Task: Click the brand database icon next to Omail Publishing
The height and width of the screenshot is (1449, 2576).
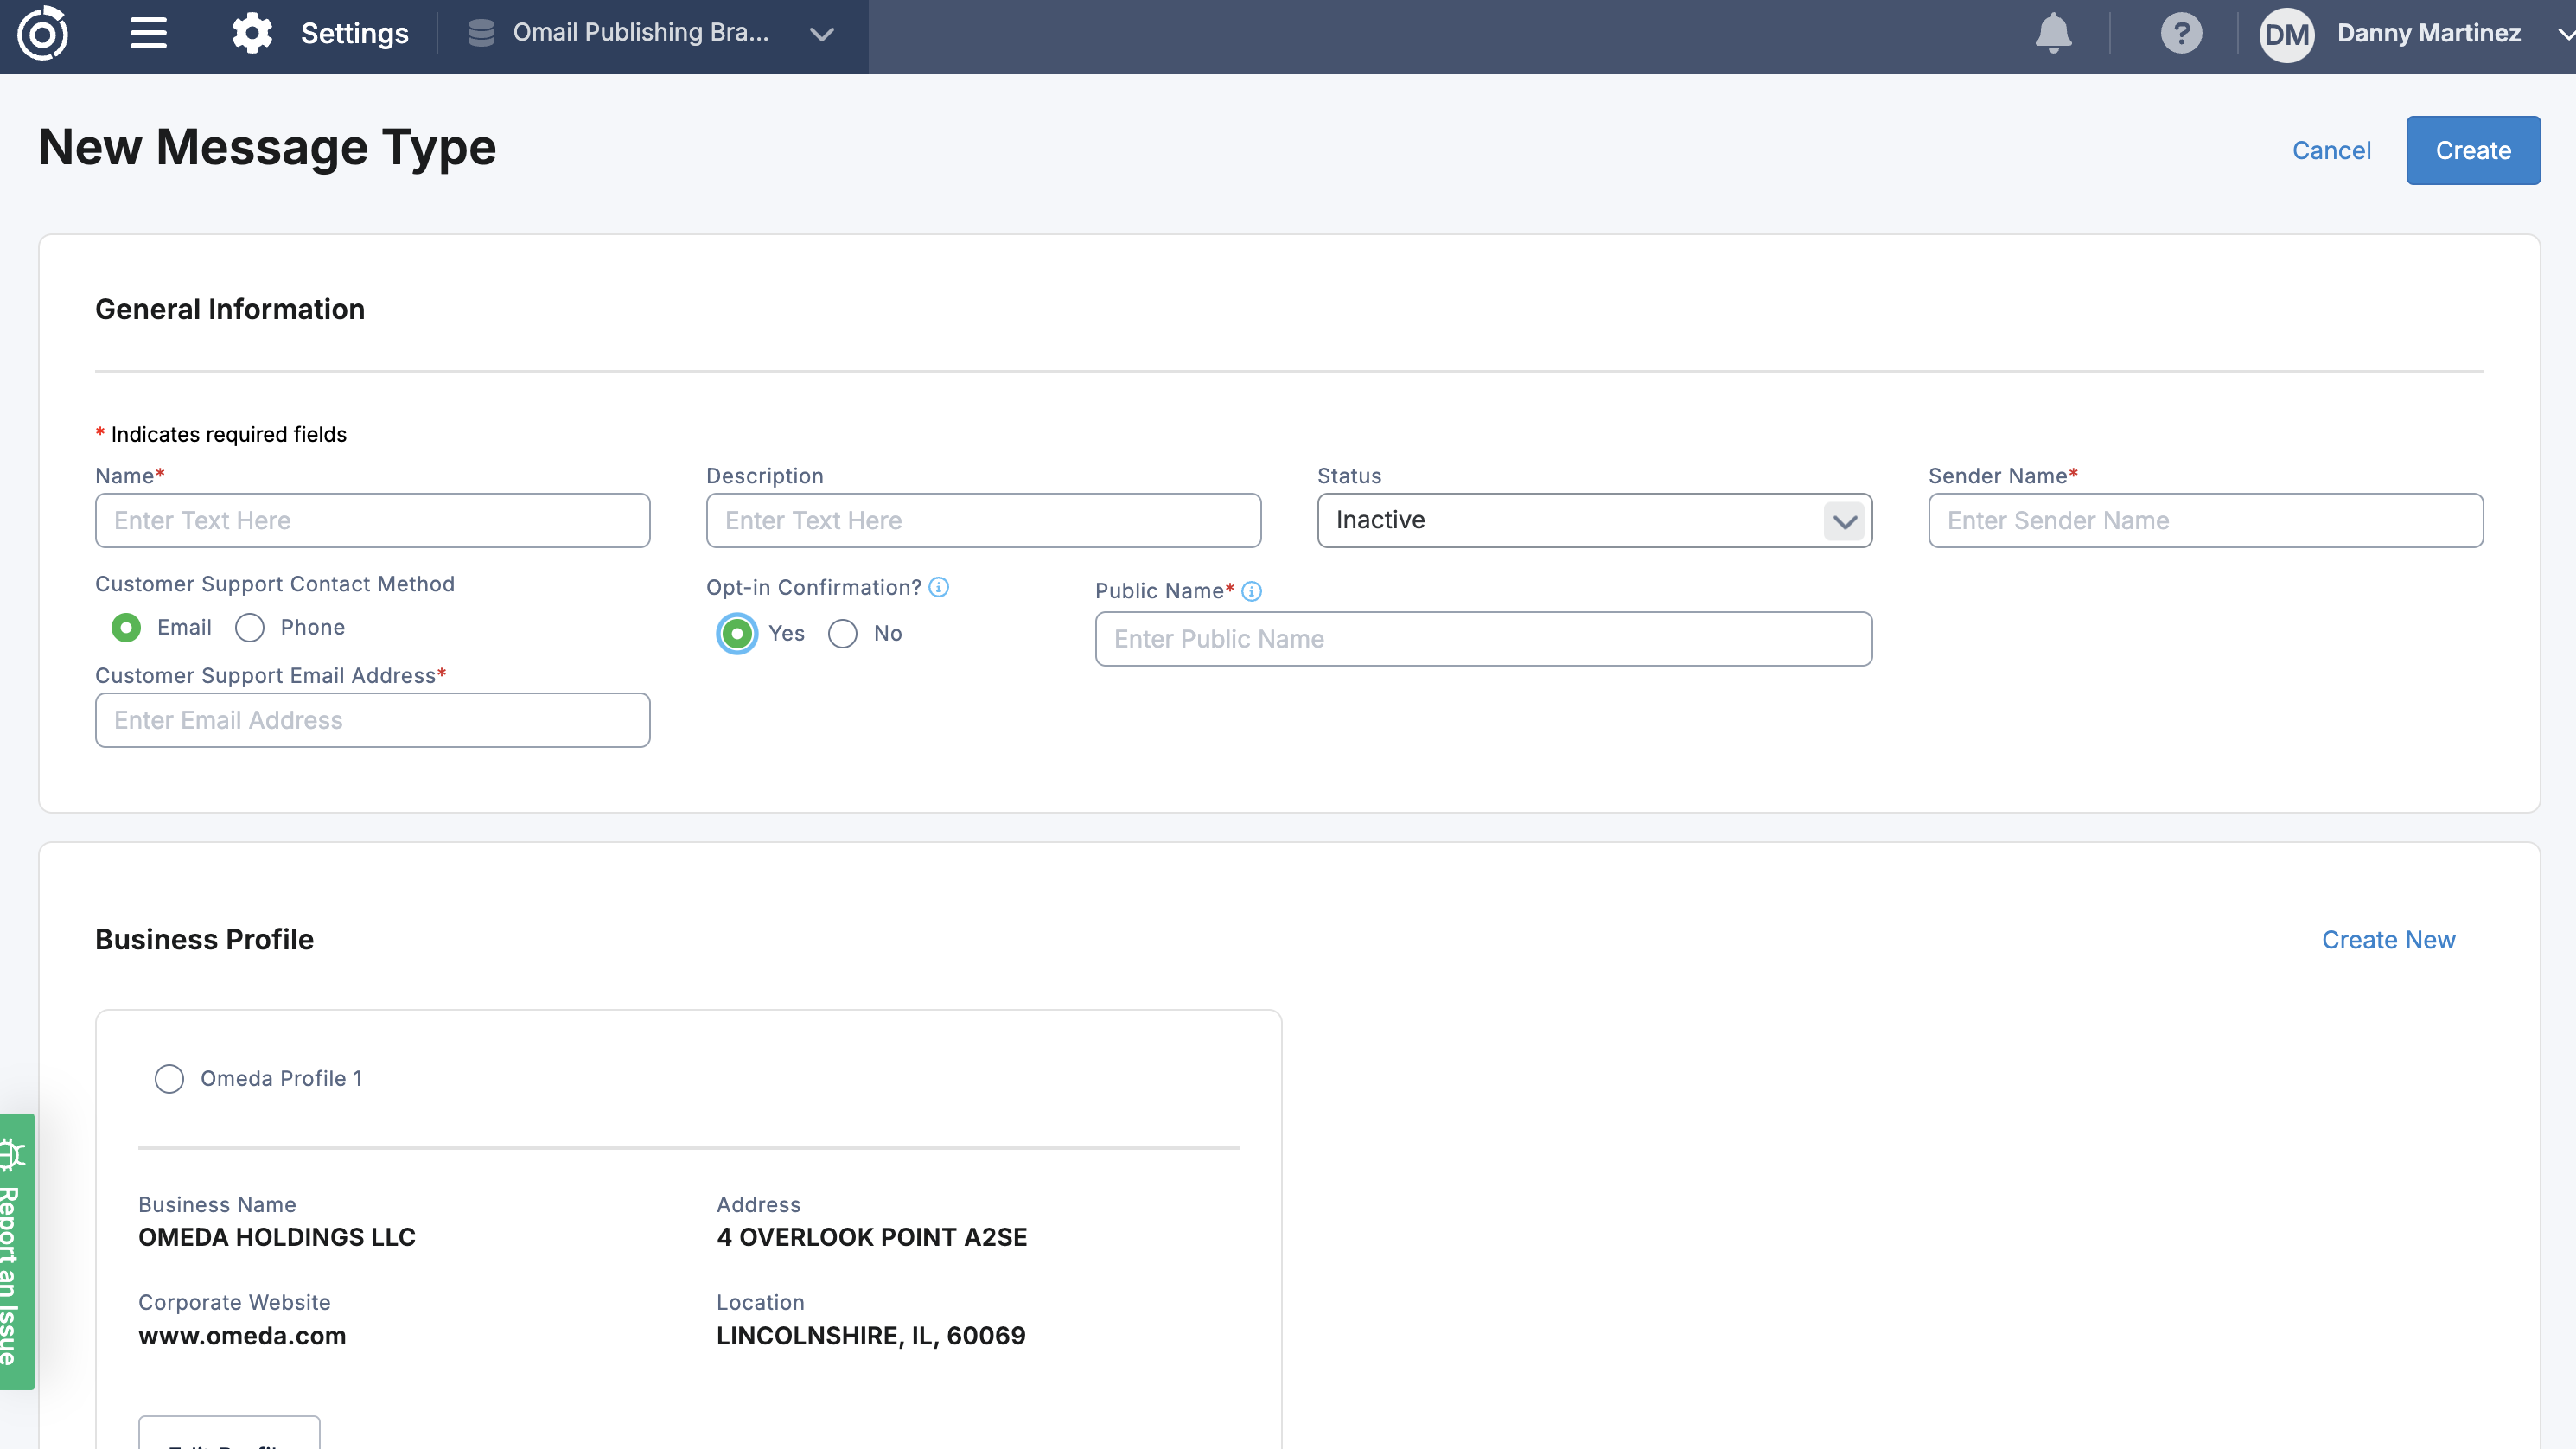Action: [x=480, y=32]
